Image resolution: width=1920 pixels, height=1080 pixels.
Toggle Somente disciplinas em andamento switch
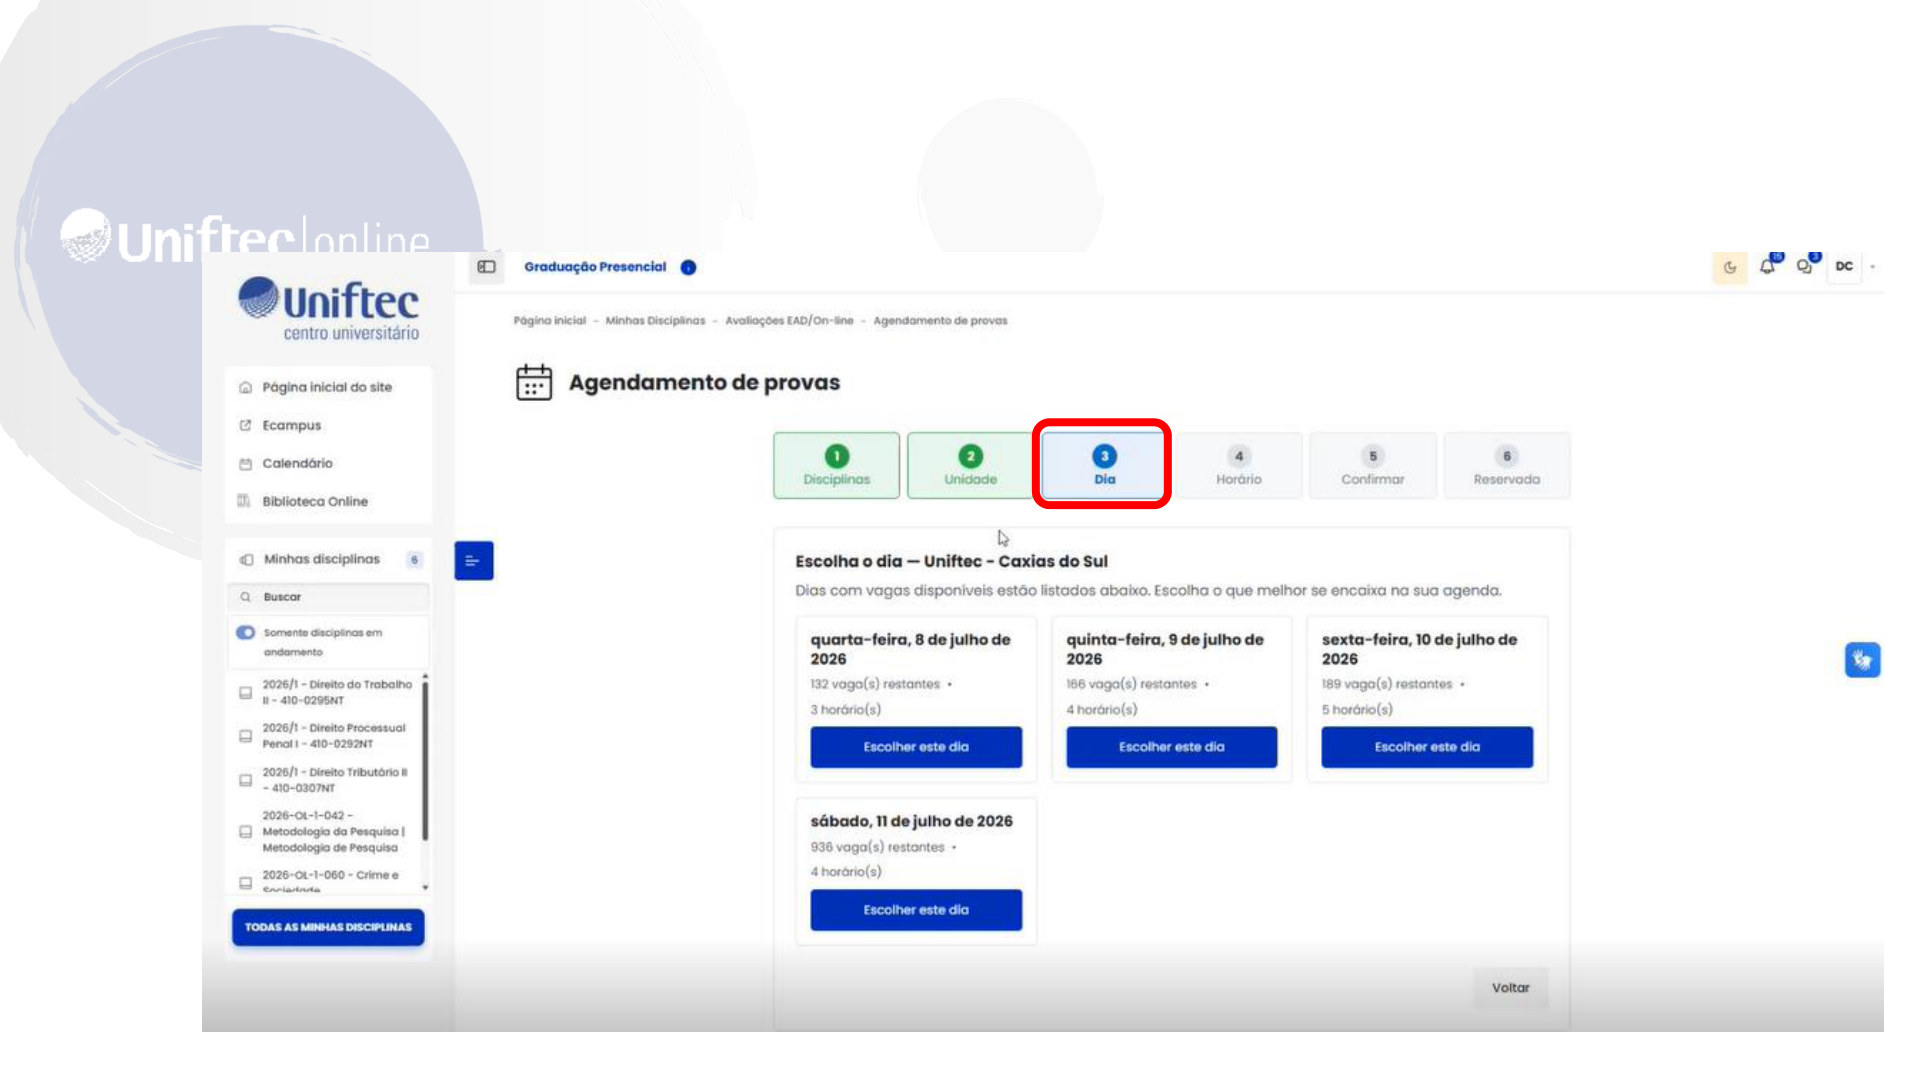[x=245, y=632]
